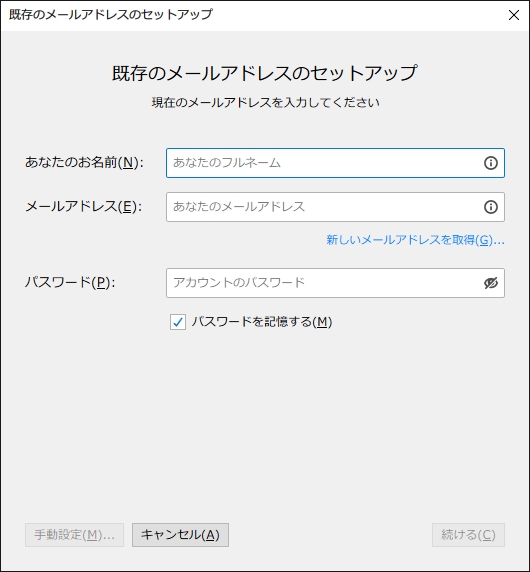This screenshot has width=530, height=572.
Task: Focus the アカウントのパスワード password field
Action: pyautogui.click(x=335, y=283)
